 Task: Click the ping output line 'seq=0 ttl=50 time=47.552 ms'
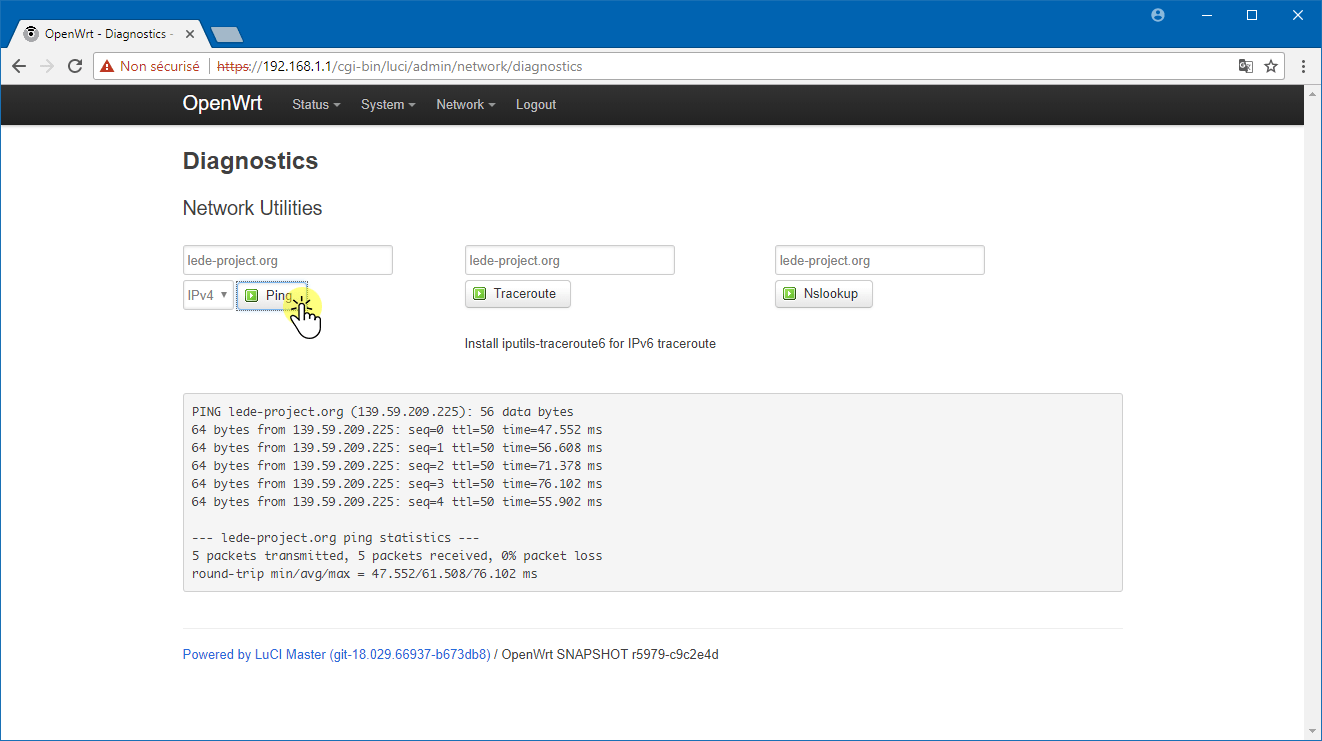tap(397, 430)
